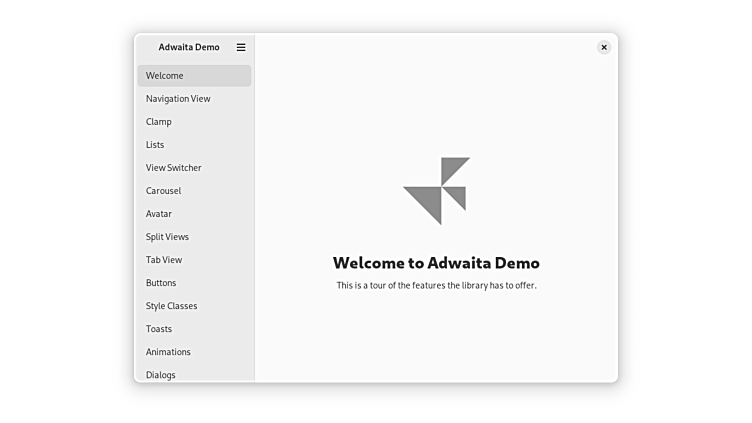Select the Dialogs sidebar item

pos(194,374)
